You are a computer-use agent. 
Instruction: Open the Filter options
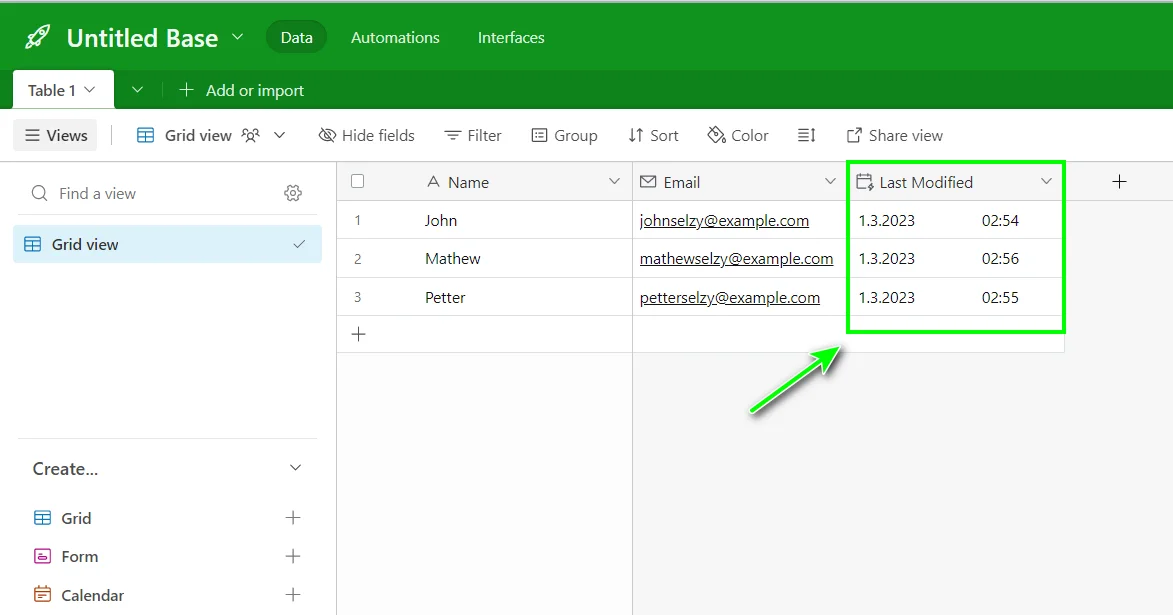pos(472,135)
